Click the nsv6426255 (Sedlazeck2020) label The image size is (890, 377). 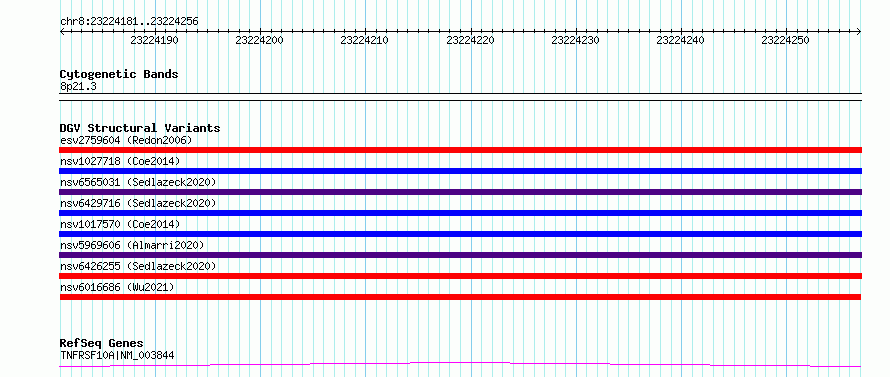[x=138, y=266]
